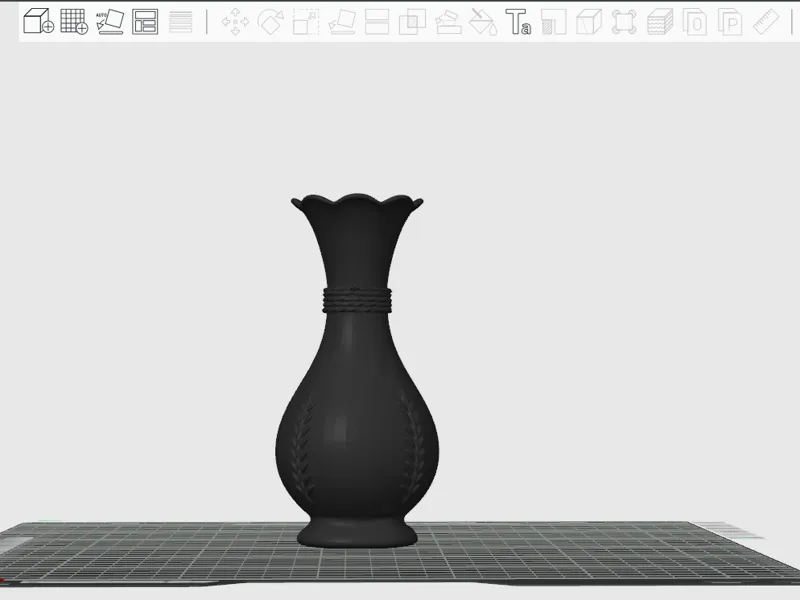Select the black vase model
This screenshot has width=800, height=600.
357,370
